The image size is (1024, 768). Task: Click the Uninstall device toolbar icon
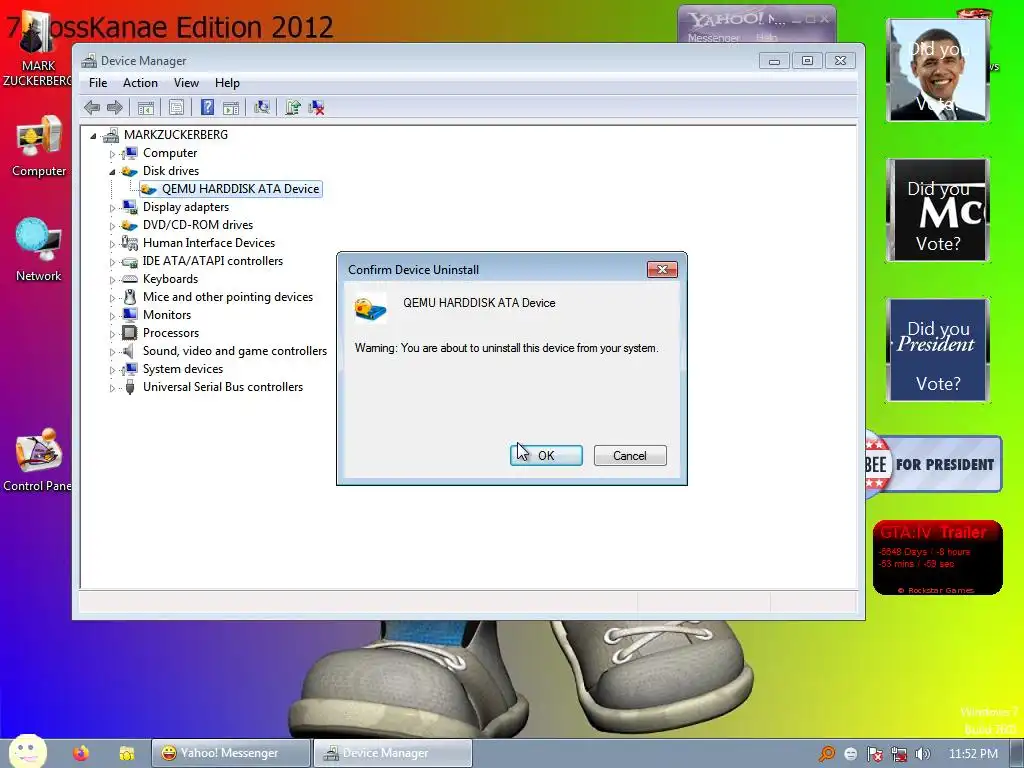coord(317,107)
